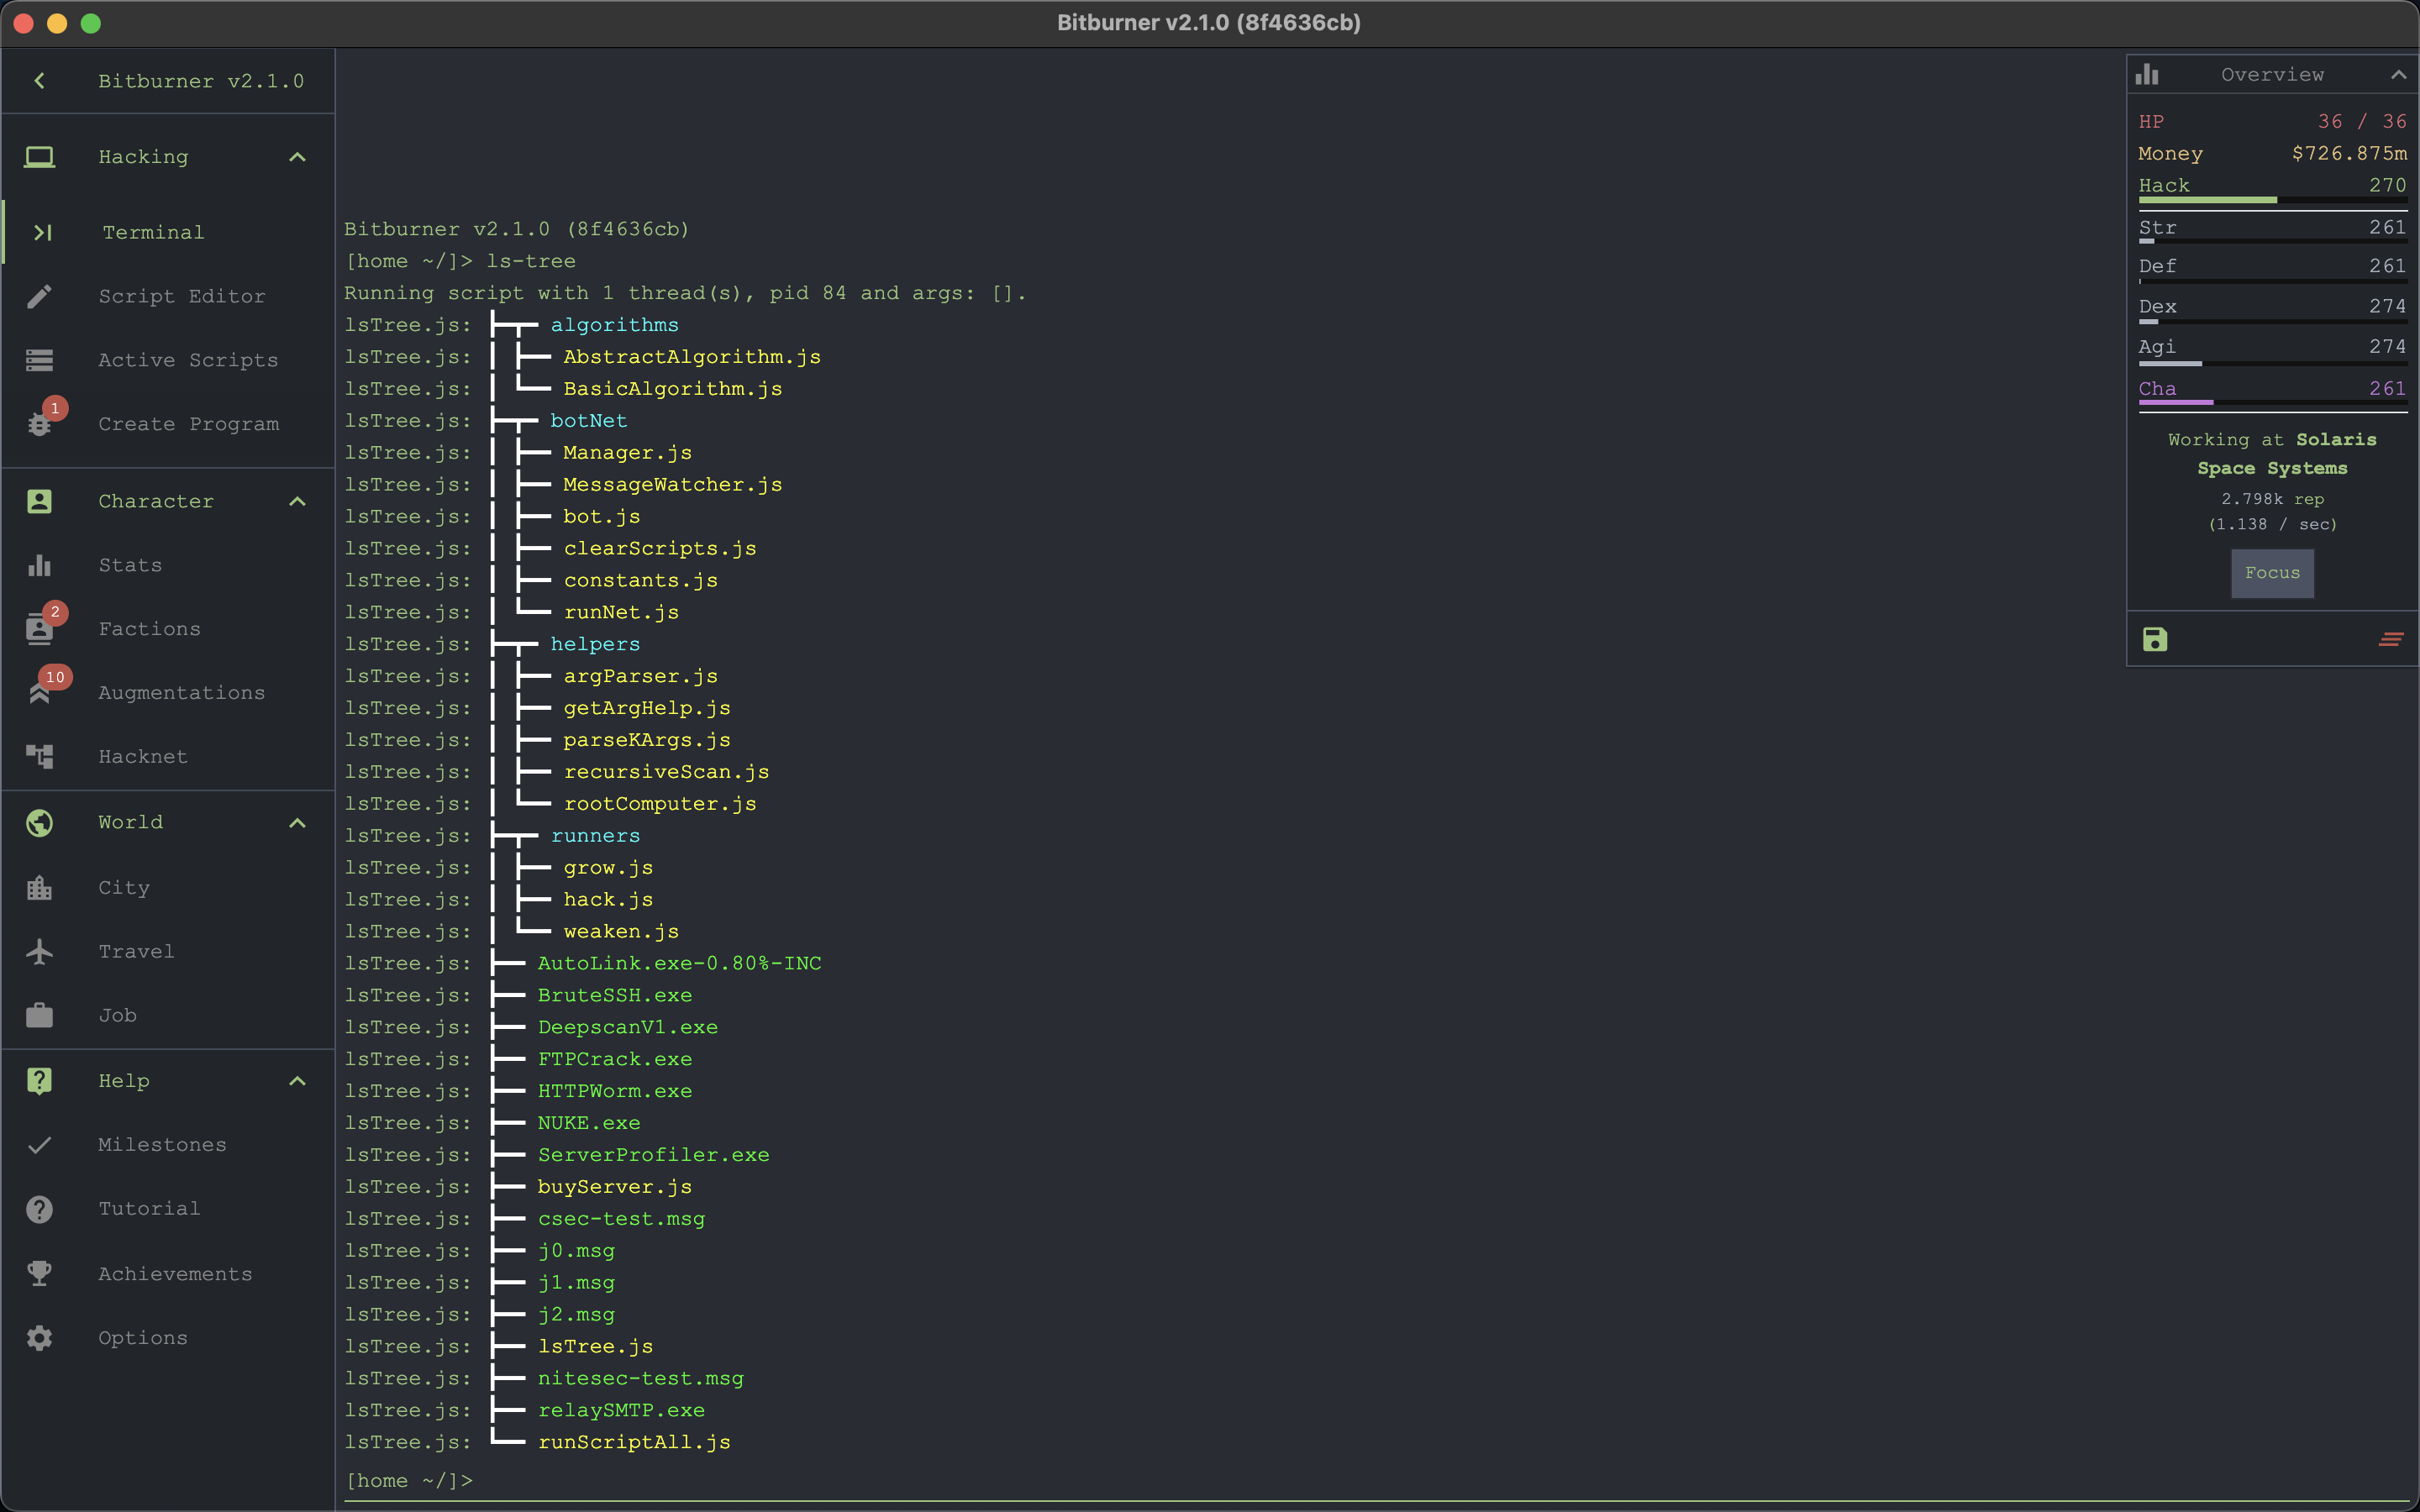Click the Focus button at Solaris Space Systems
Image resolution: width=2420 pixels, height=1512 pixels.
tap(2272, 573)
